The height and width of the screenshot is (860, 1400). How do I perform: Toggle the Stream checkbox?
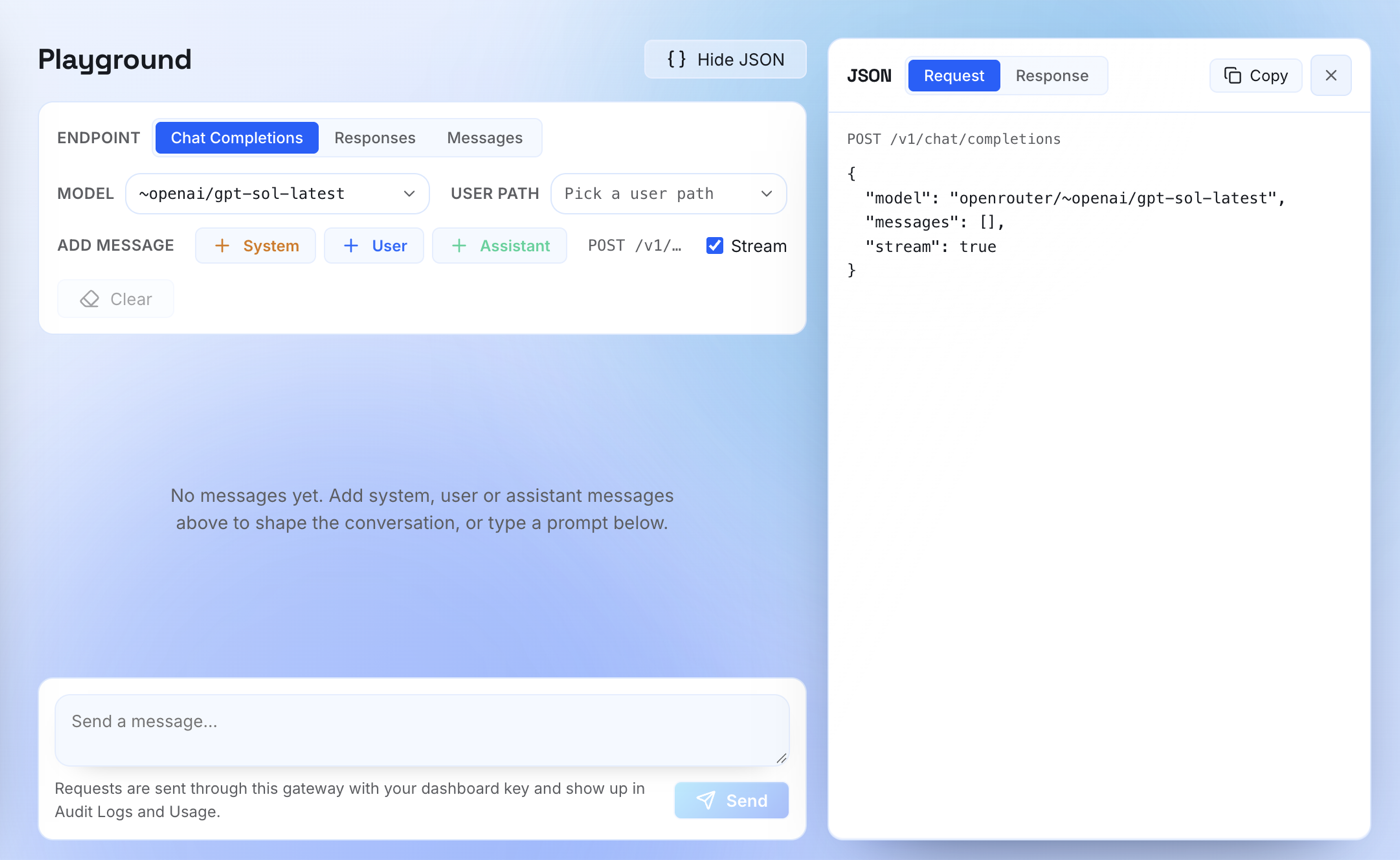click(x=715, y=245)
